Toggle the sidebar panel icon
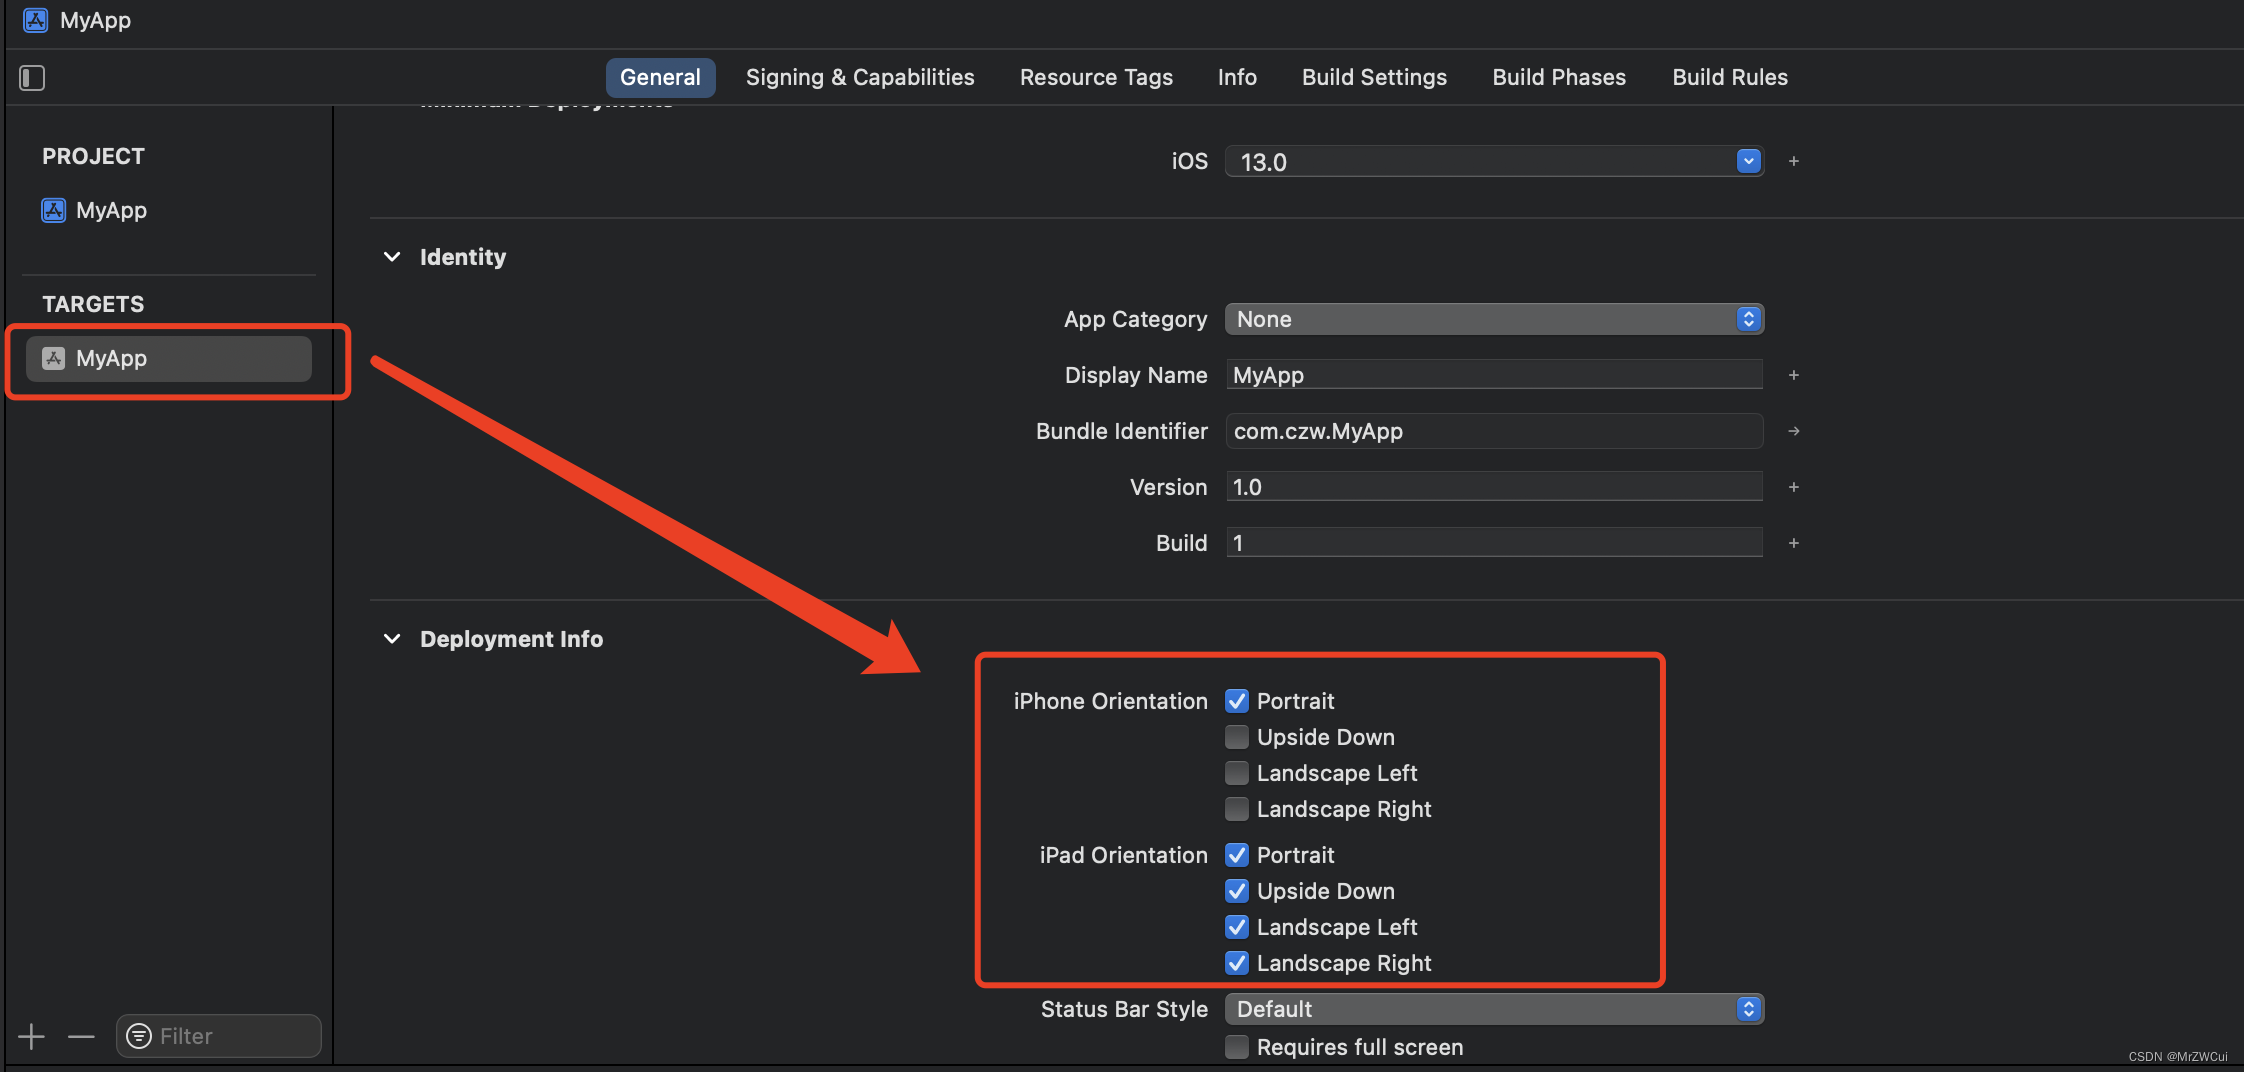The height and width of the screenshot is (1072, 2244). tap(32, 77)
